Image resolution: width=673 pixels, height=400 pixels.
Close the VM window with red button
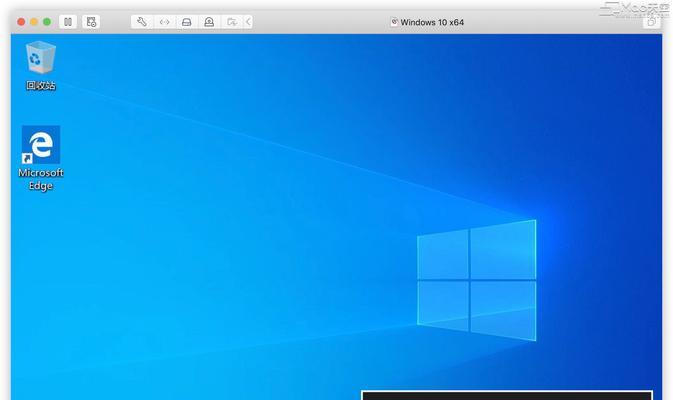(x=21, y=22)
